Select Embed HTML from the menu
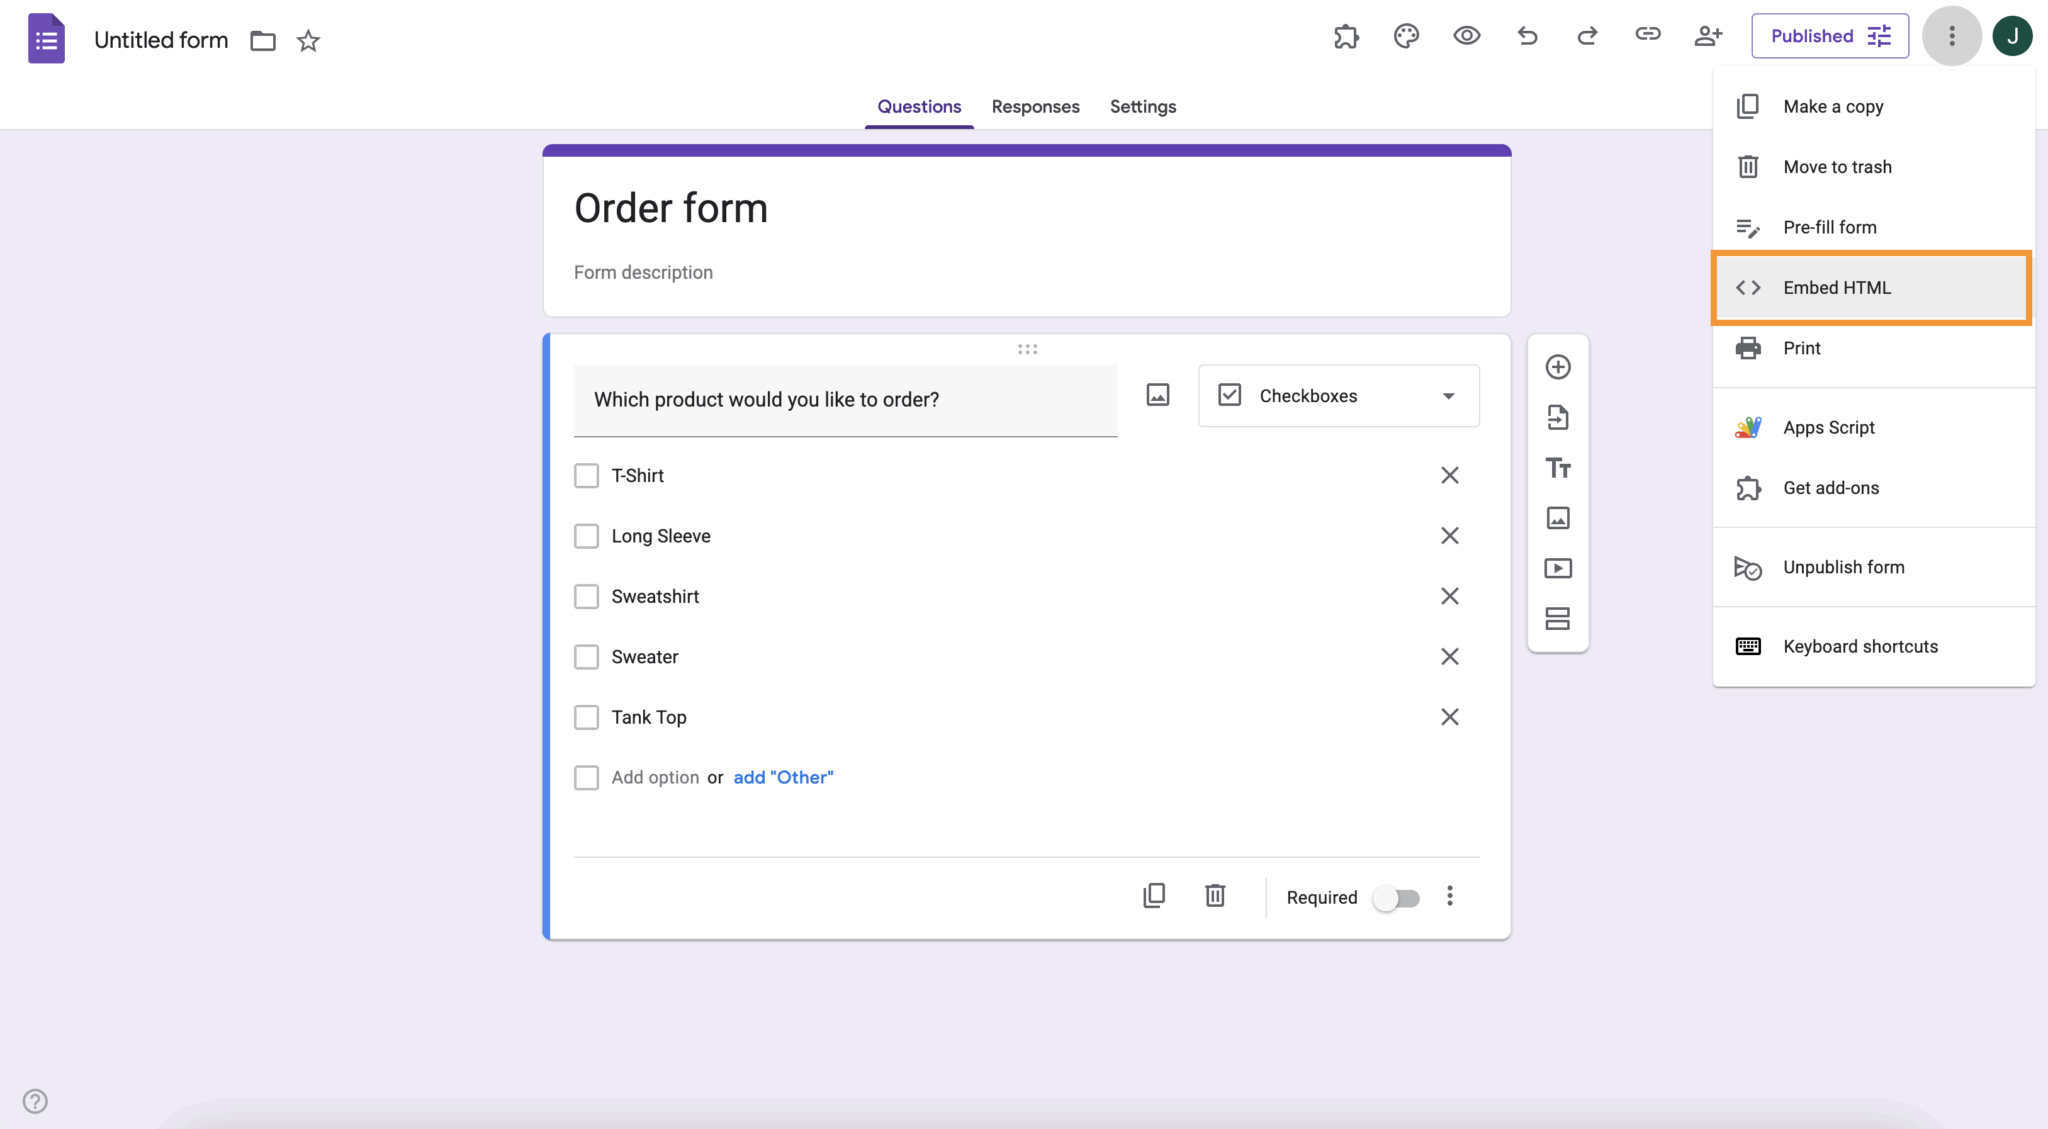The image size is (2048, 1129). [x=1836, y=287]
